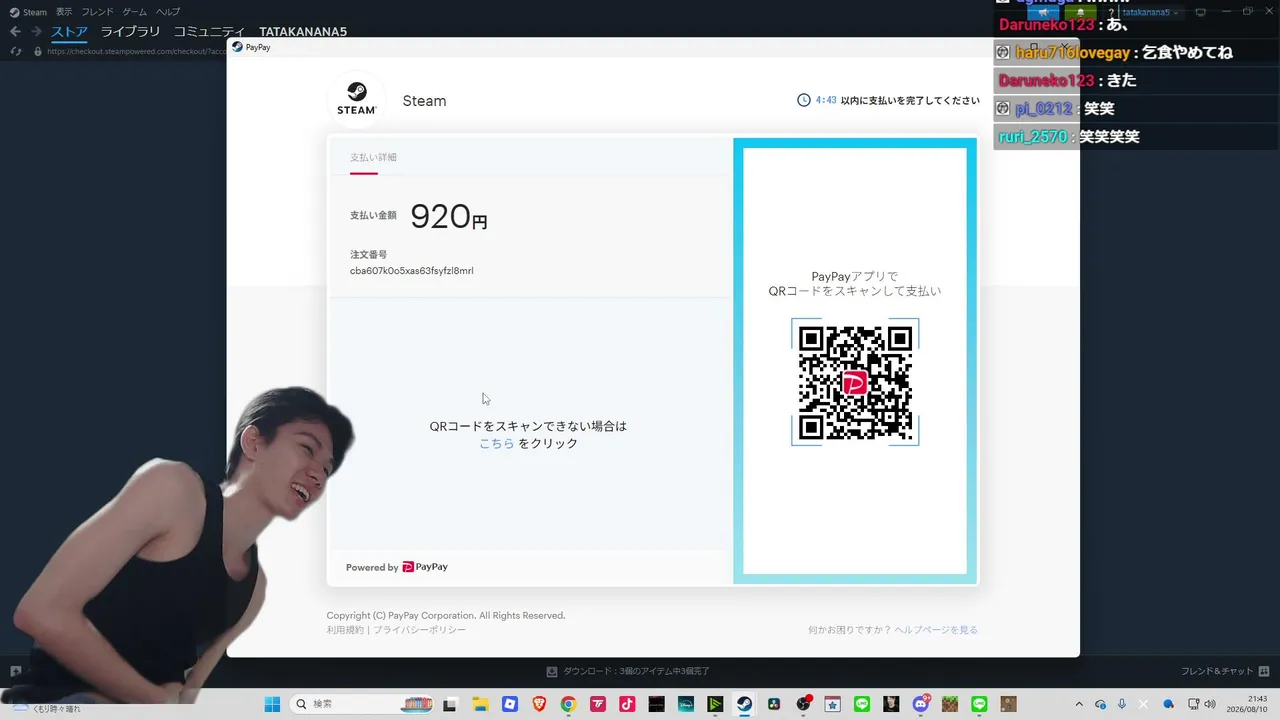Screen dimensions: 1280x720
Task: Open Steam Big Picture mode icon
Action: tap(1201, 12)
